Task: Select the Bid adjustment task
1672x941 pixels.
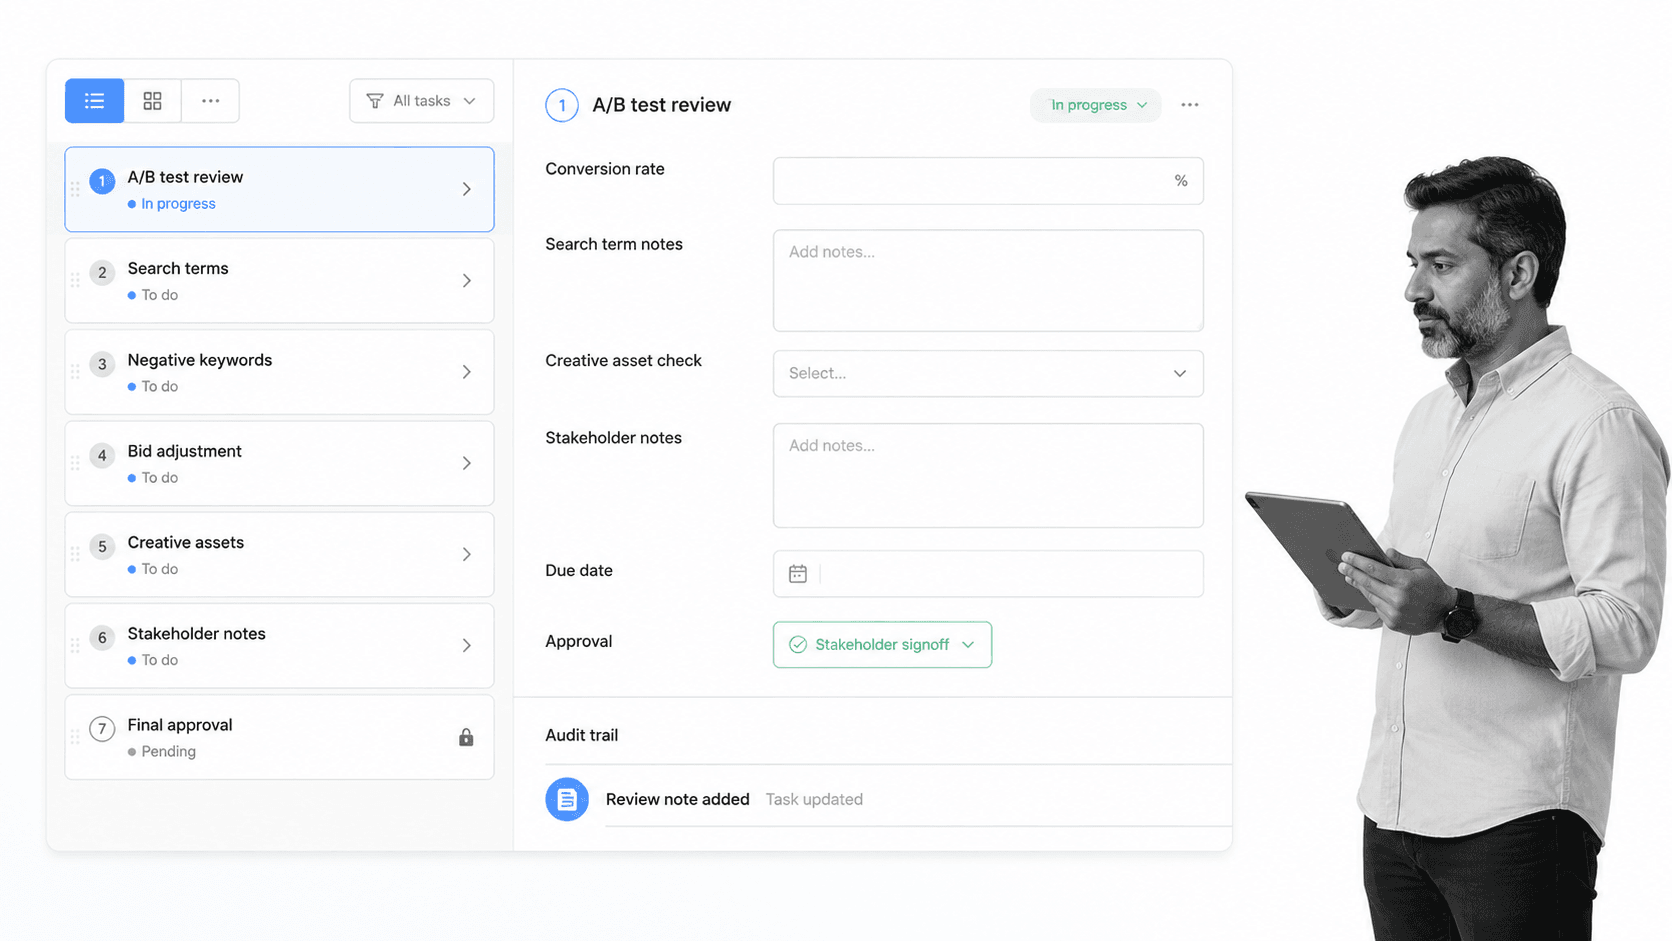Action: tap(279, 463)
